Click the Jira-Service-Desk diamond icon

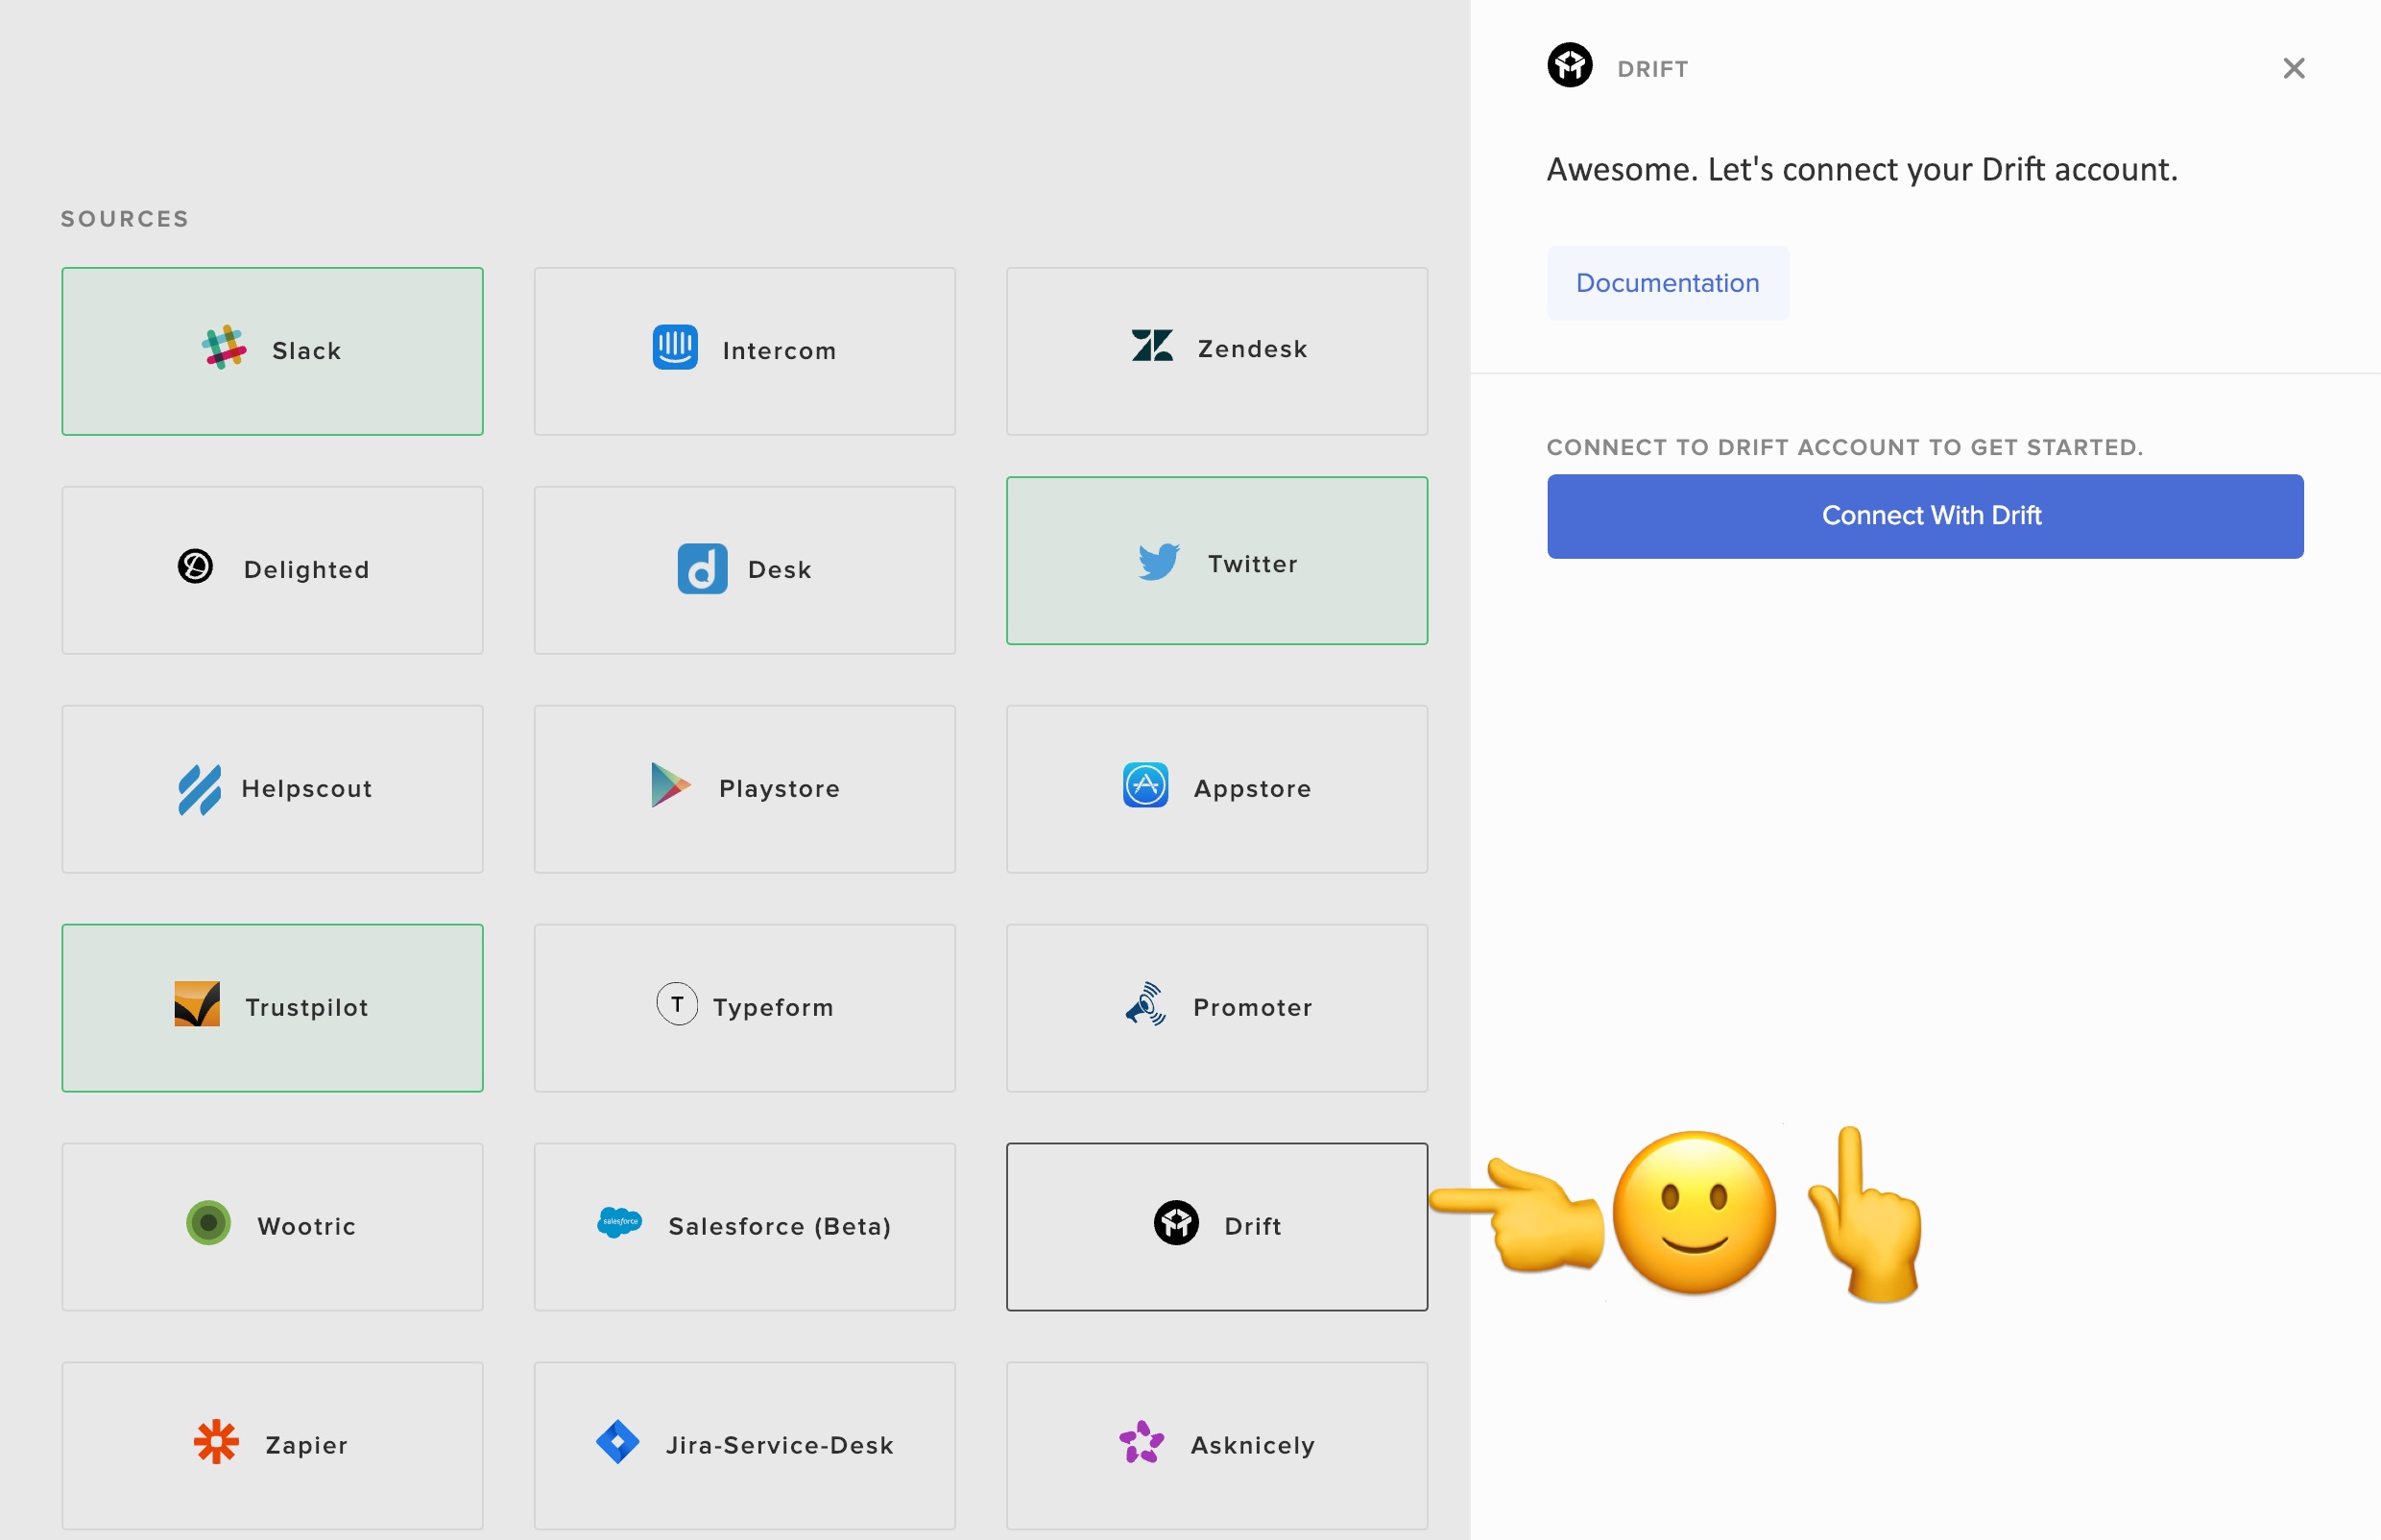[x=617, y=1442]
